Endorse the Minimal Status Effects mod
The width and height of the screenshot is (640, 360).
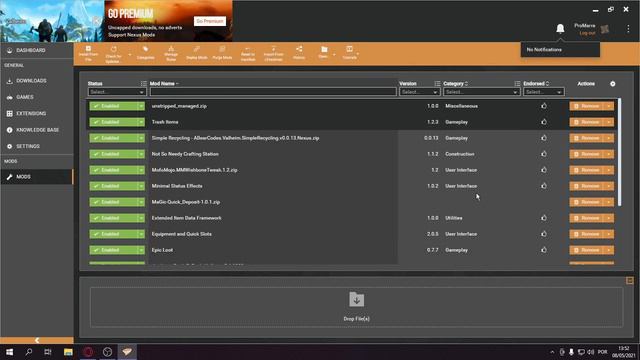(544, 186)
